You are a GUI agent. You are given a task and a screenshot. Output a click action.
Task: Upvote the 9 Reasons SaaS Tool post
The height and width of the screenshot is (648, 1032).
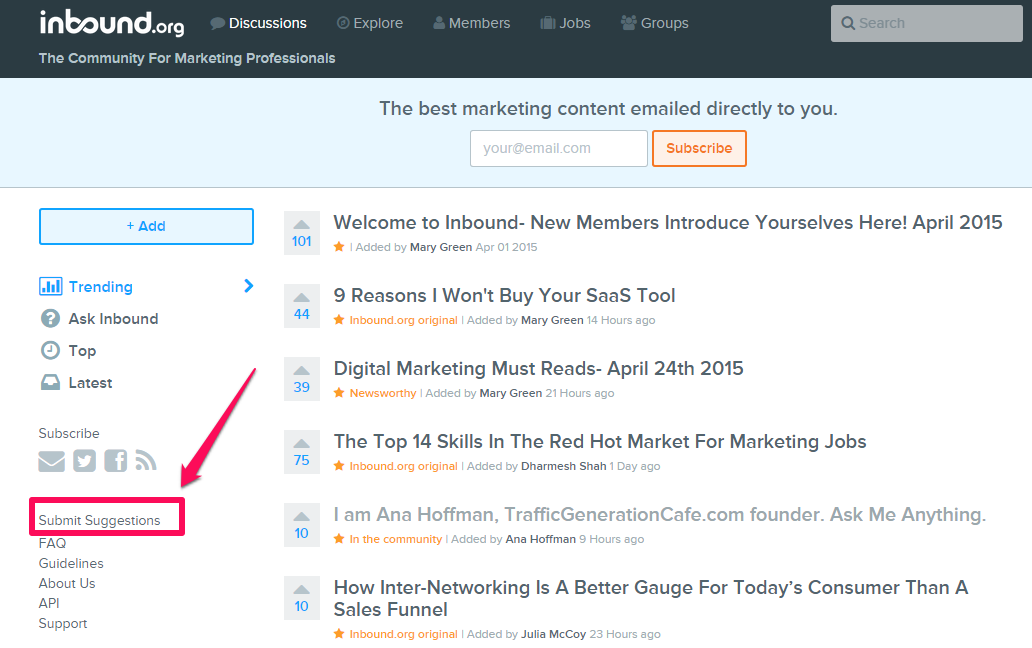(x=301, y=297)
